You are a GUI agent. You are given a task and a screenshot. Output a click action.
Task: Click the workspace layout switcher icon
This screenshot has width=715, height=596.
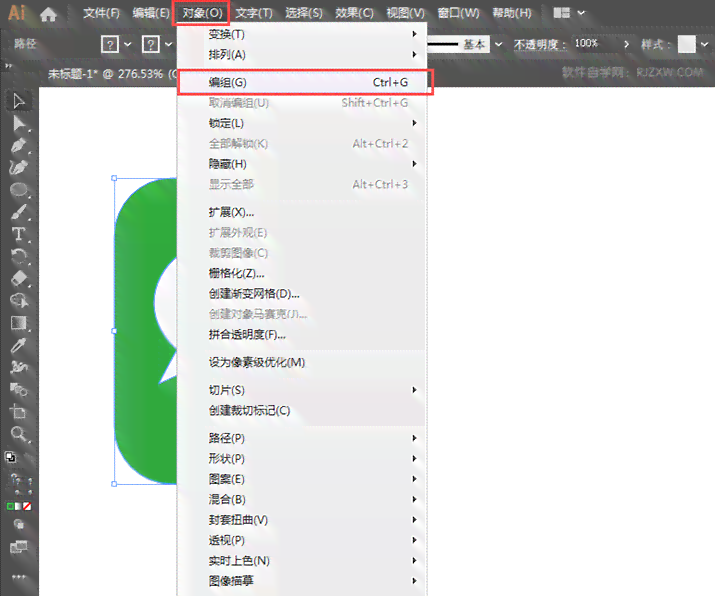(562, 13)
